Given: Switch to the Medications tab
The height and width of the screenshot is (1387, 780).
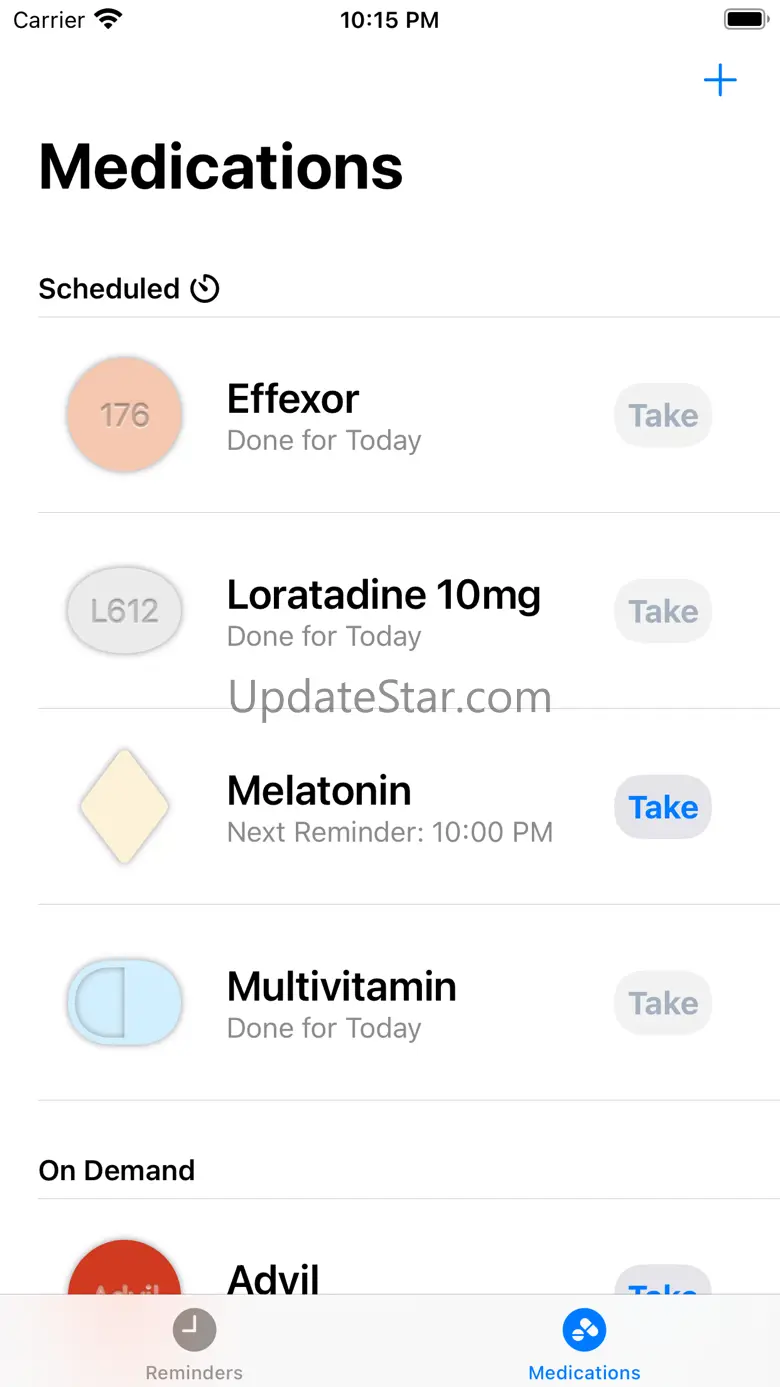Looking at the screenshot, I should [584, 1343].
